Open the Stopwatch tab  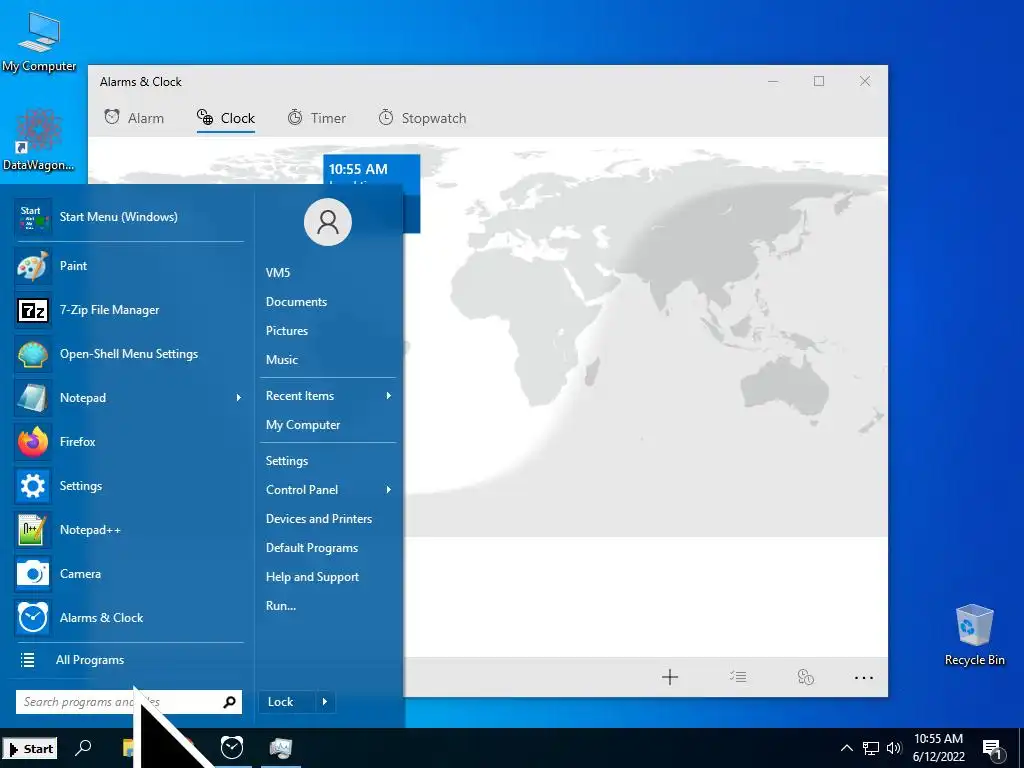423,118
